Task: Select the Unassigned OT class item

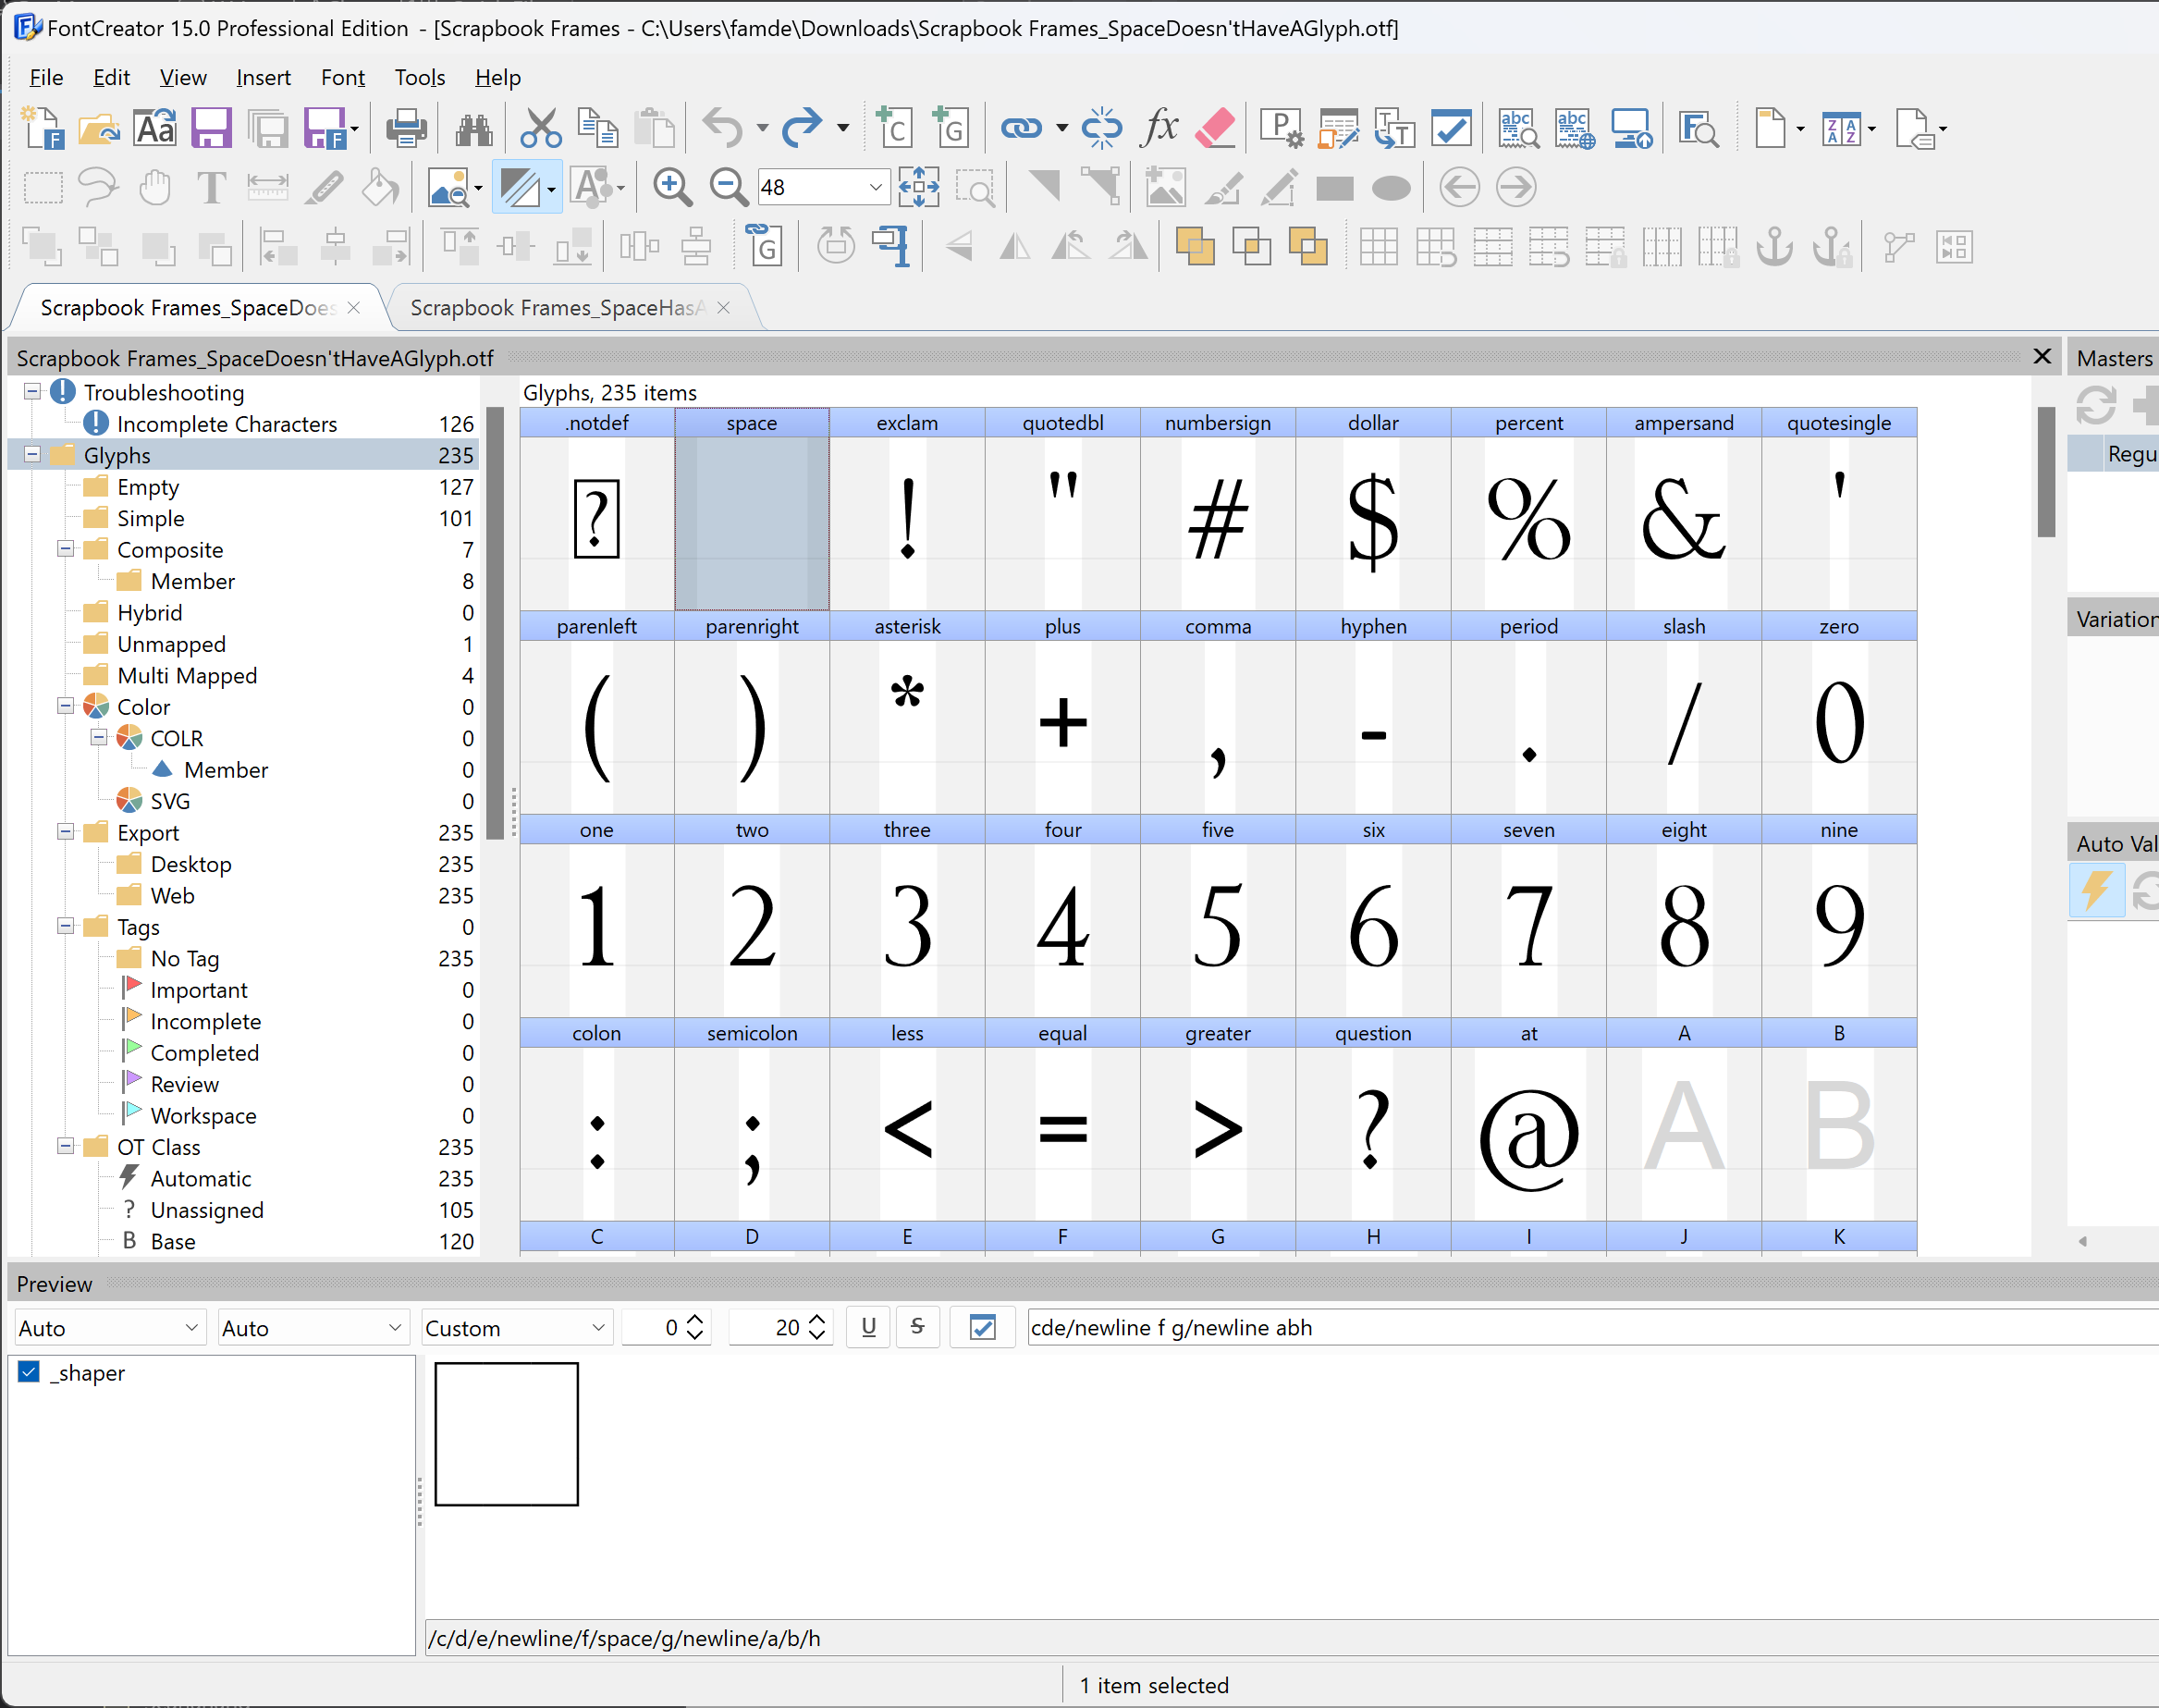Action: coord(207,1210)
